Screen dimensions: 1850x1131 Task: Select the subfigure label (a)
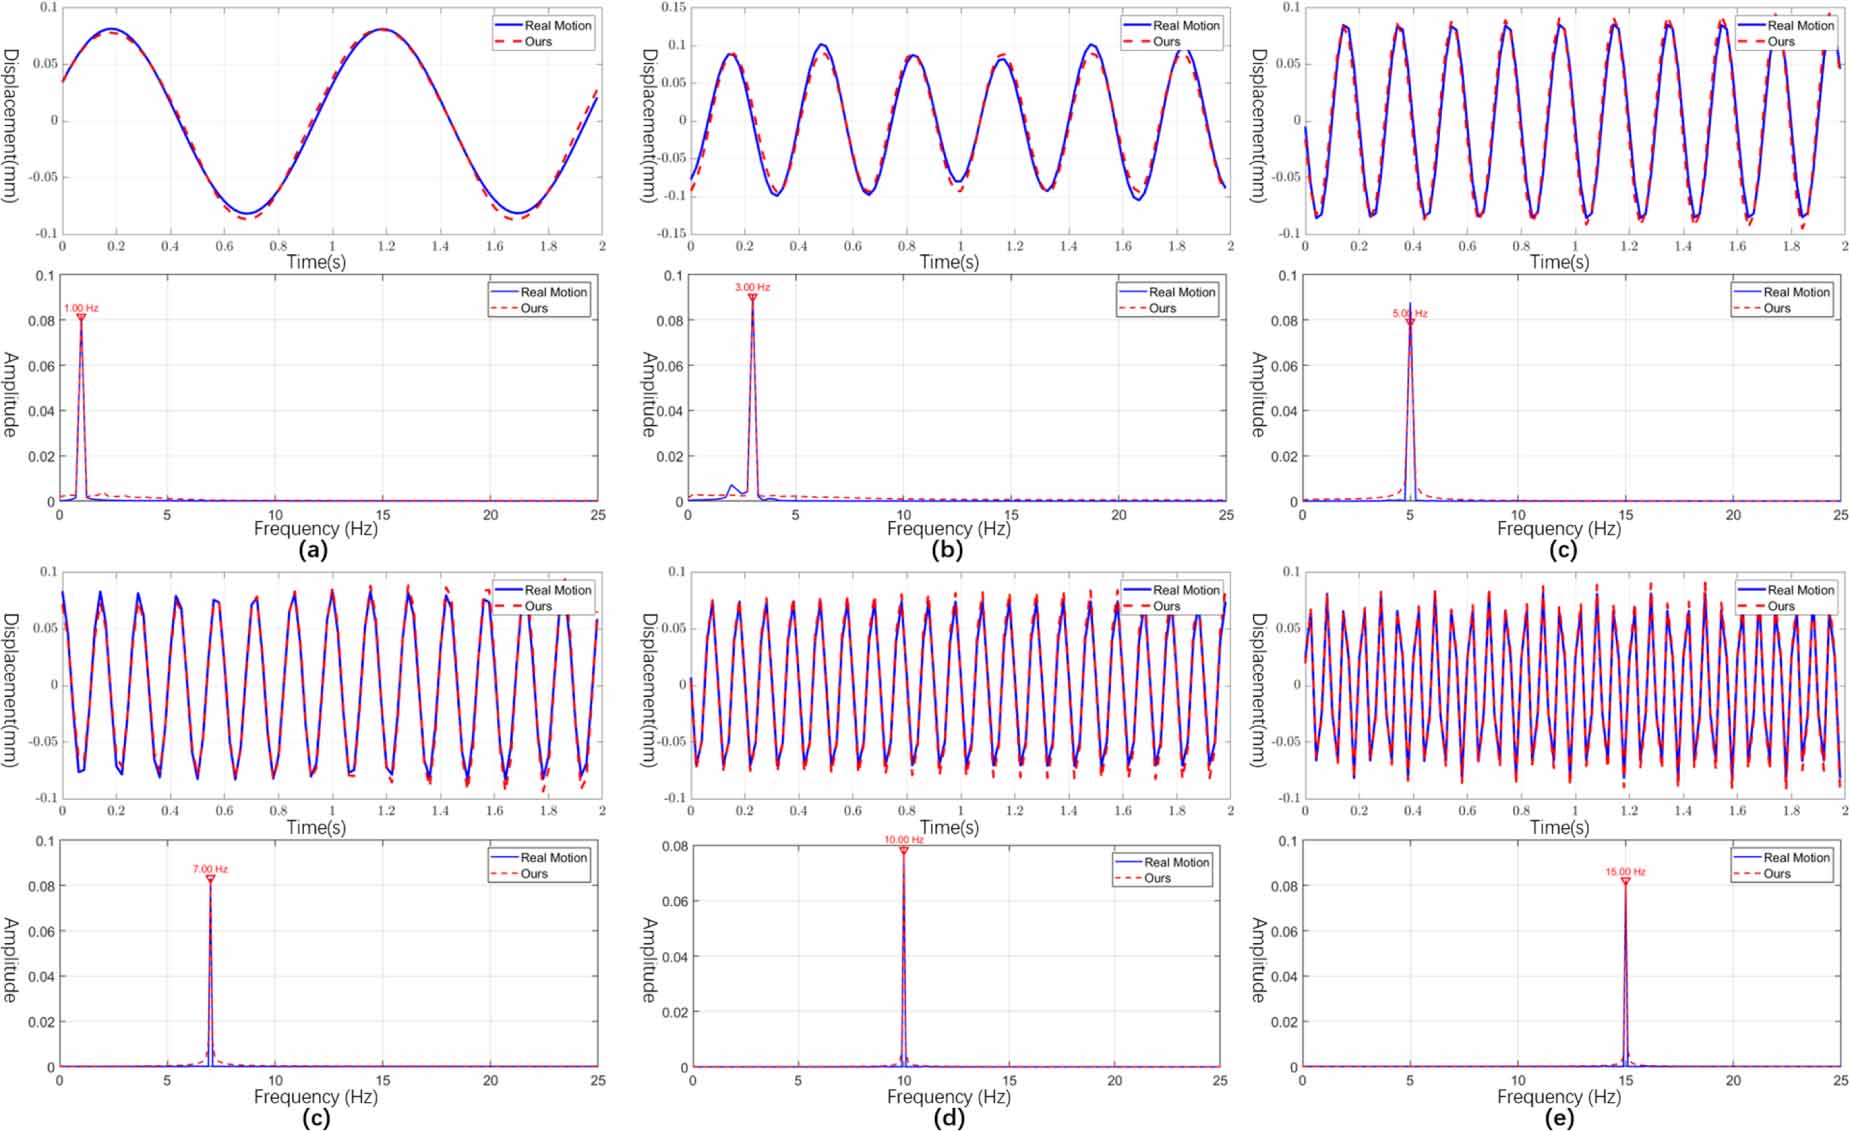click(x=314, y=549)
